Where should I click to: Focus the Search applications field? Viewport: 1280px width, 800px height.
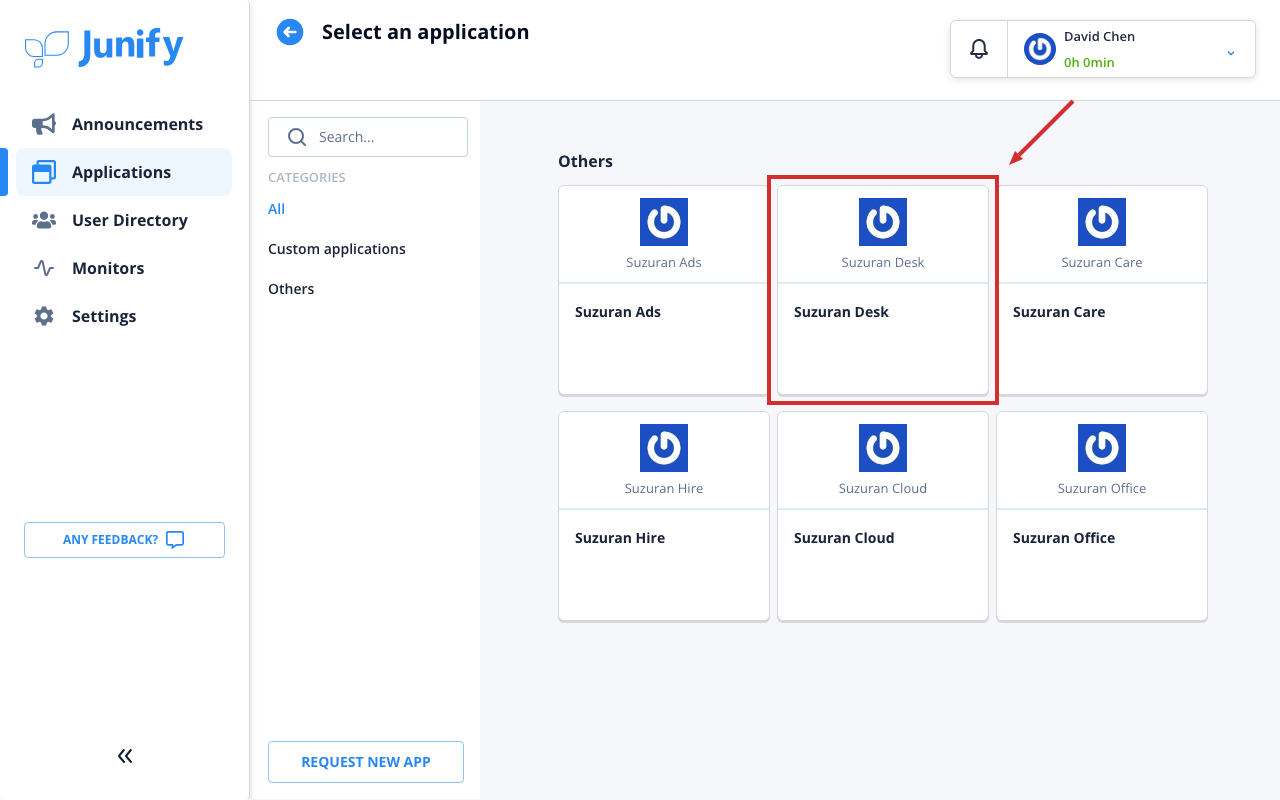[x=368, y=137]
